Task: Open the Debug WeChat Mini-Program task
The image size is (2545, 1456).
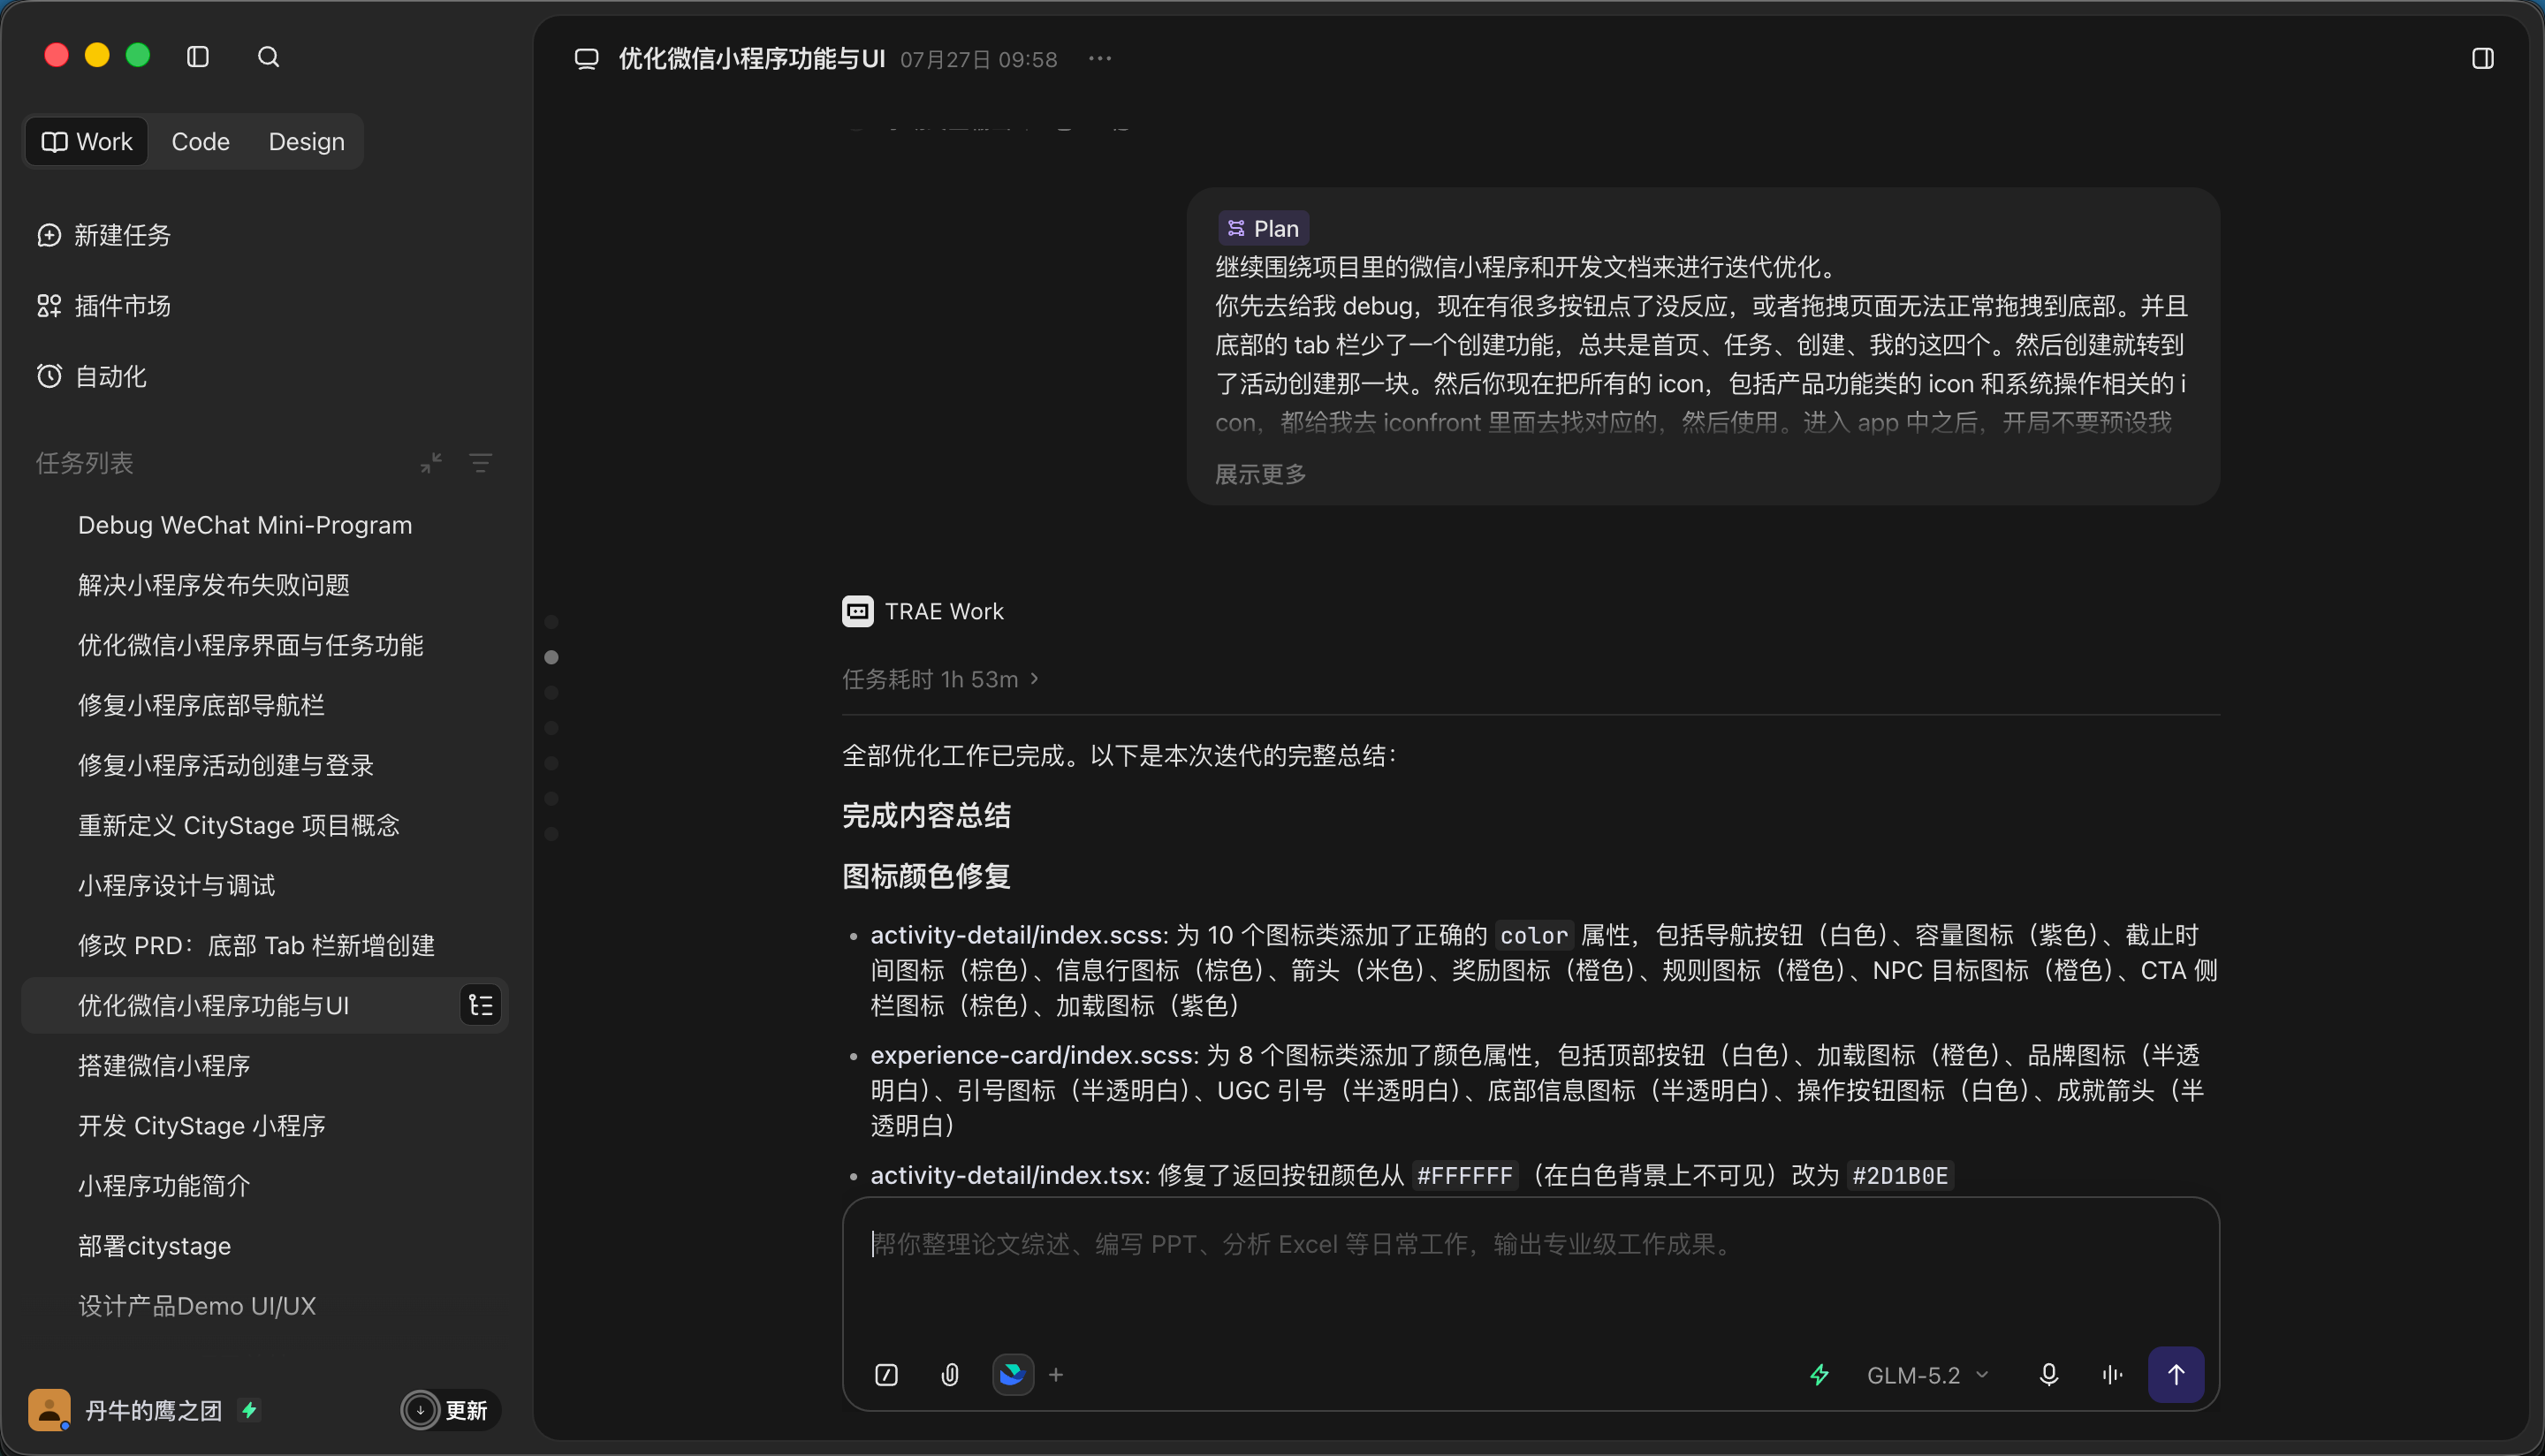Action: tap(265, 525)
